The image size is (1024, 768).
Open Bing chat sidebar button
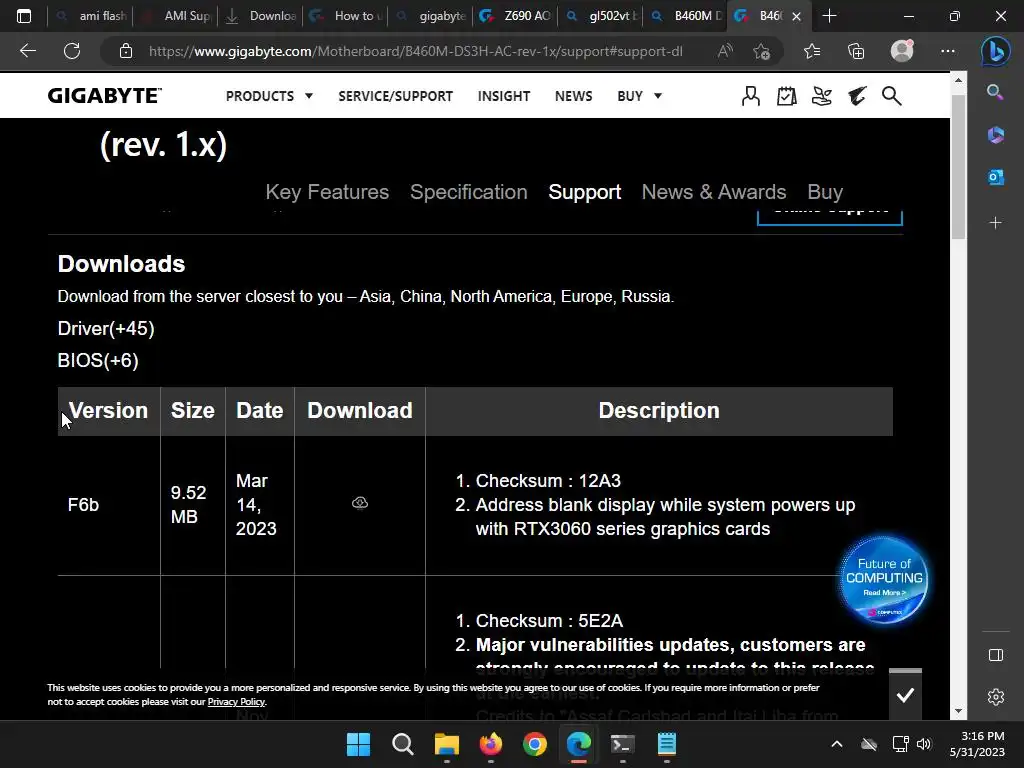(995, 52)
